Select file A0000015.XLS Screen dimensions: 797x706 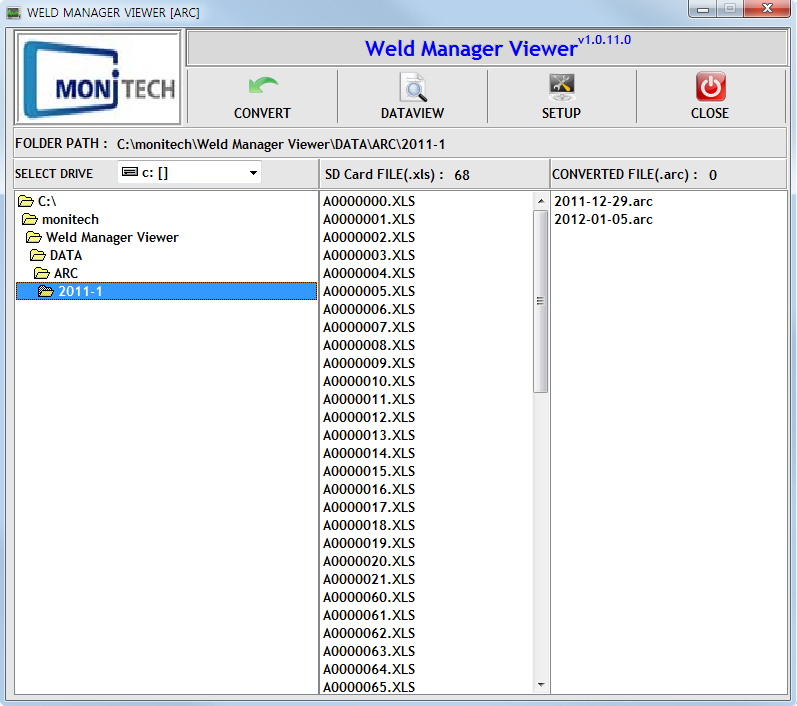369,471
